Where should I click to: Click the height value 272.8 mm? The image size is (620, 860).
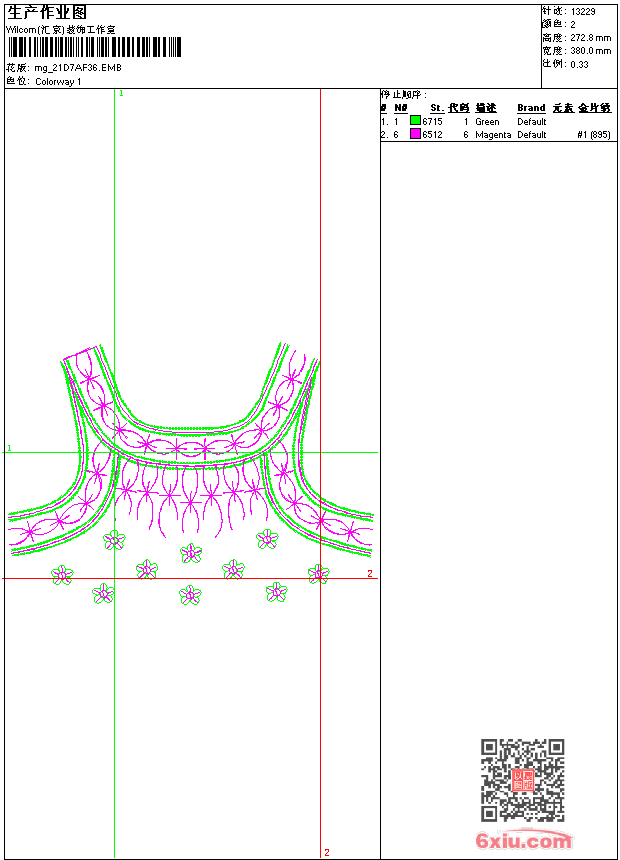(590, 38)
